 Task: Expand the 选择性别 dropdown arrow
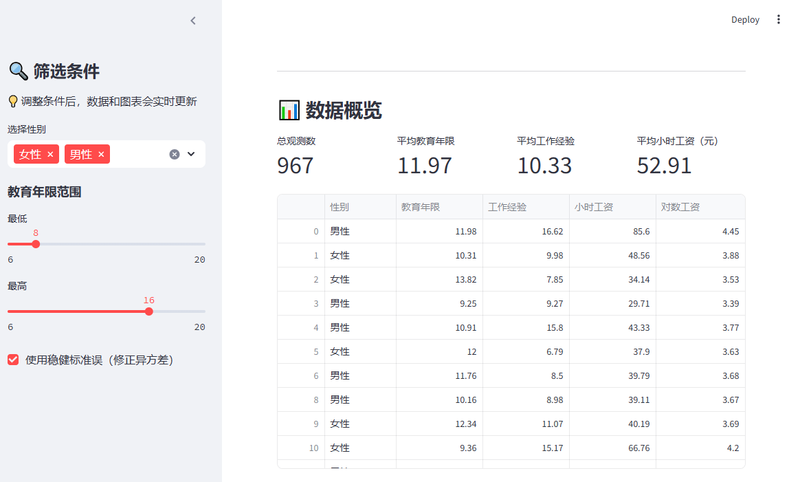point(191,154)
